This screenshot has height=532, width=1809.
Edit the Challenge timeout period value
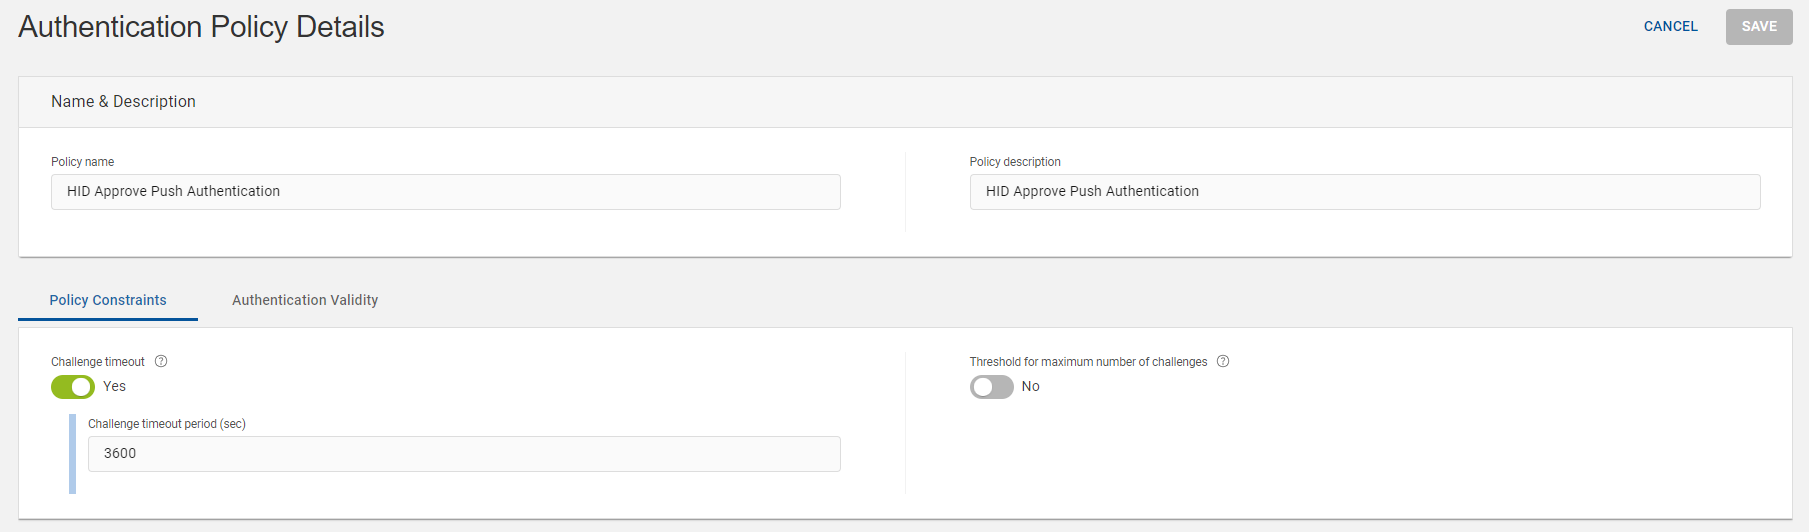pyautogui.click(x=464, y=454)
